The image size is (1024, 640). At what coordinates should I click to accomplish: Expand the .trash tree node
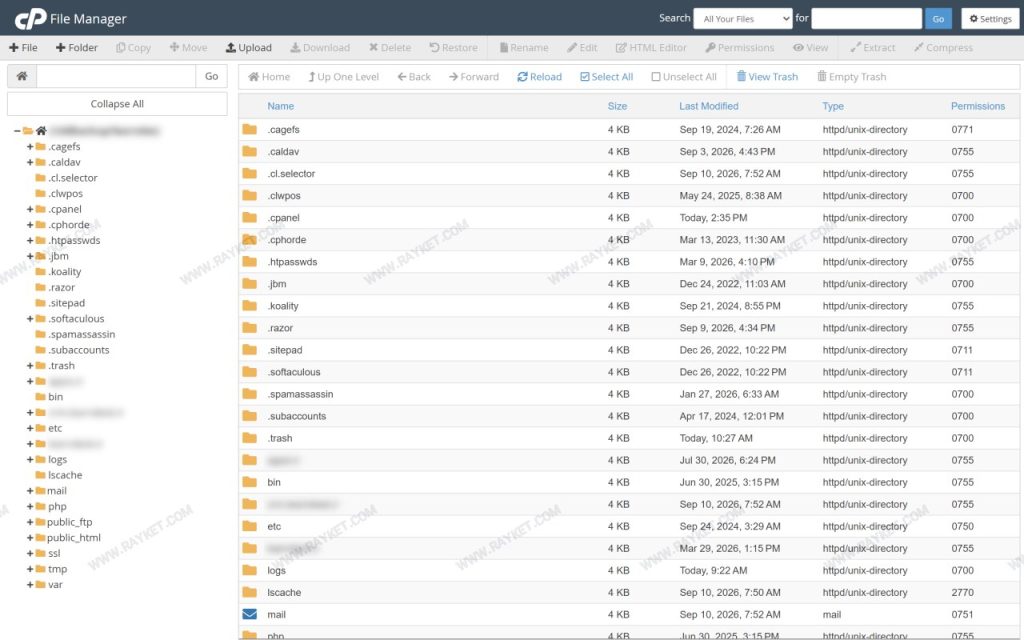[x=30, y=366]
